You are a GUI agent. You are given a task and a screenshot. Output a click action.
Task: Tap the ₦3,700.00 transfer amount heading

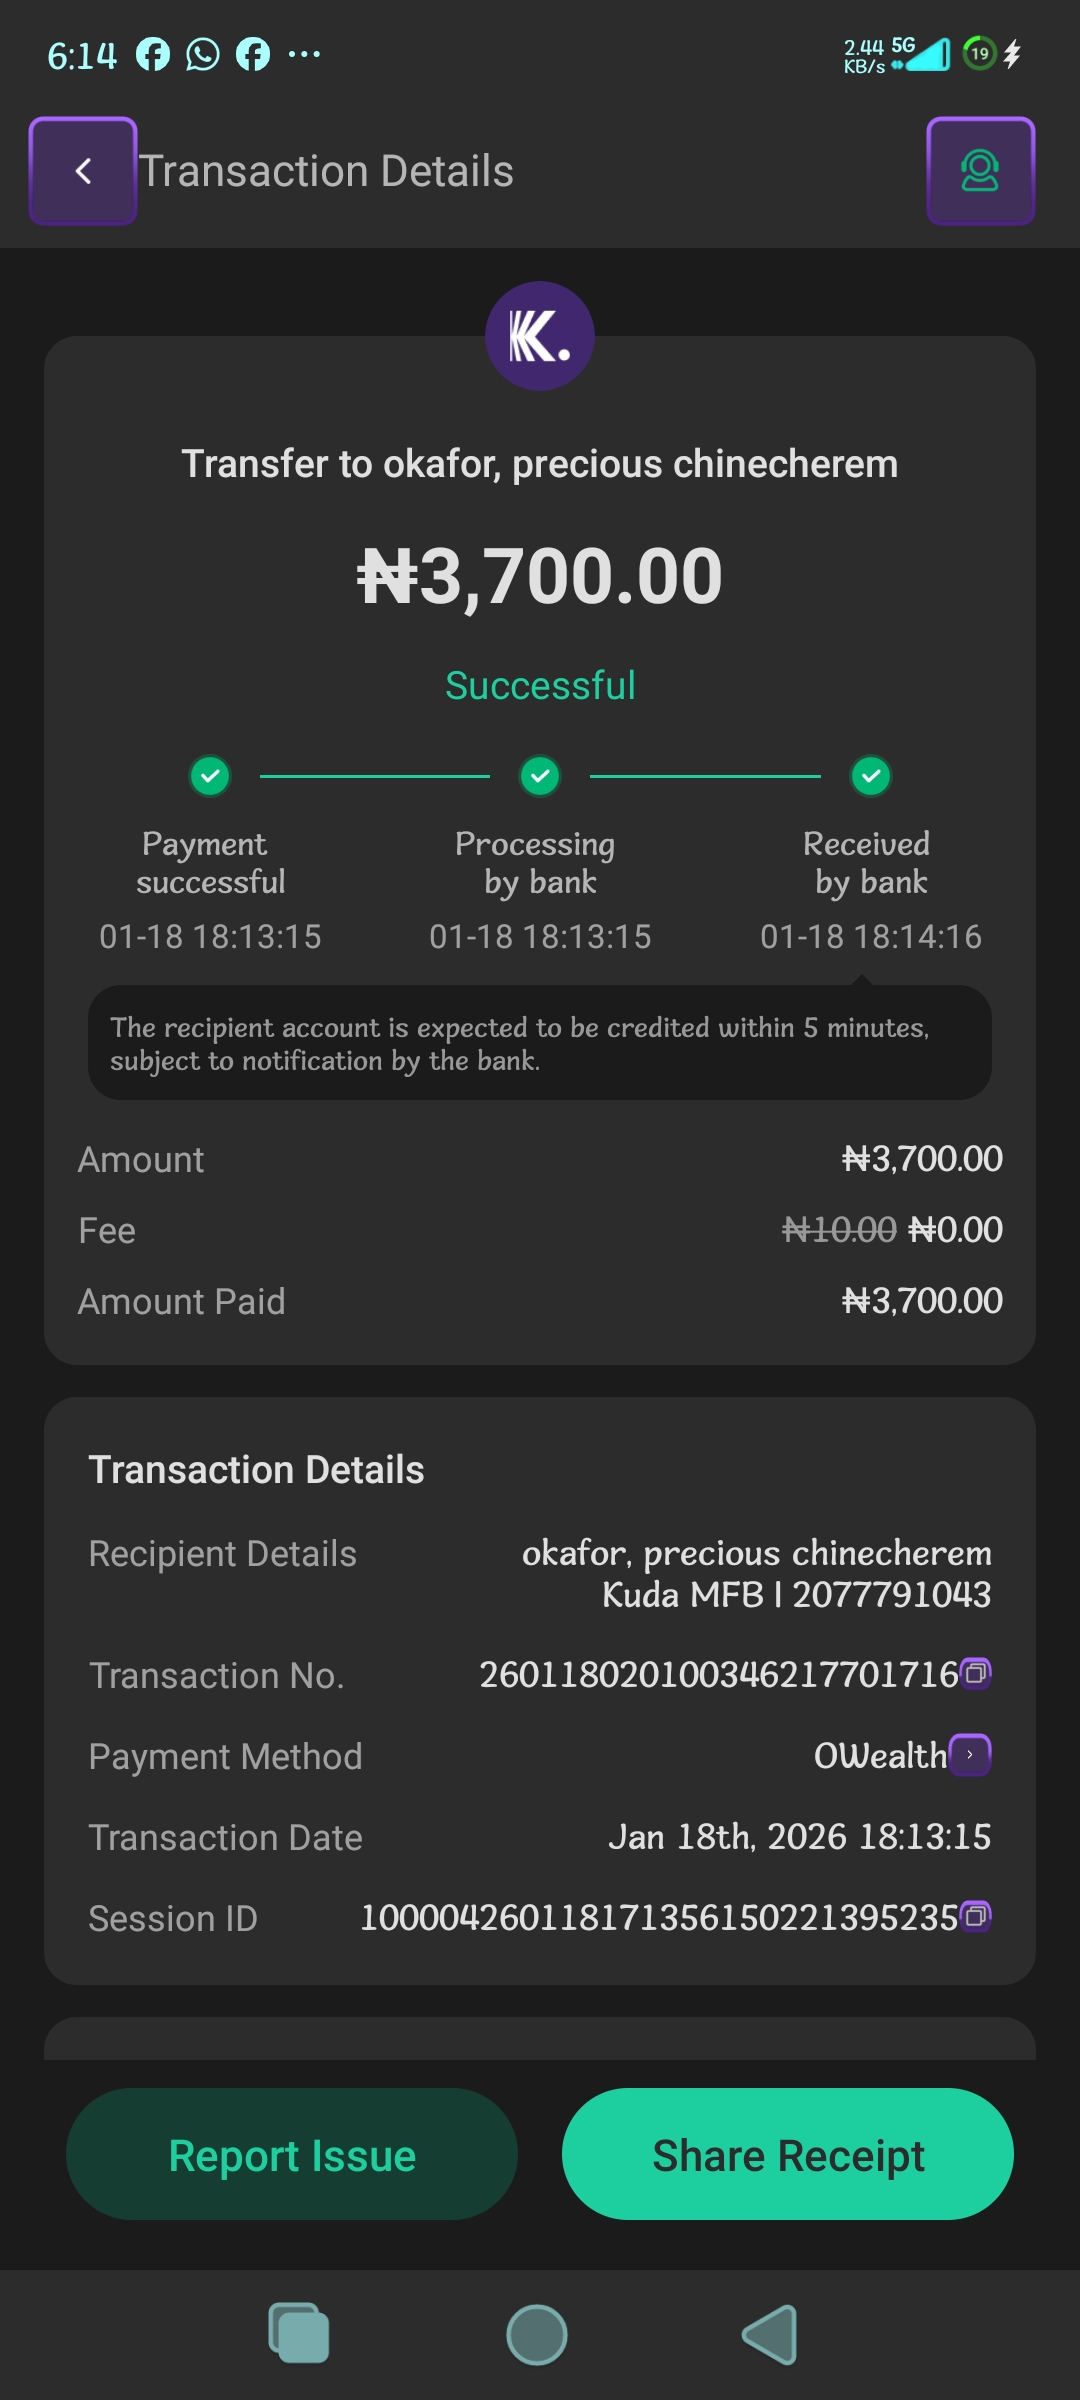(x=540, y=577)
